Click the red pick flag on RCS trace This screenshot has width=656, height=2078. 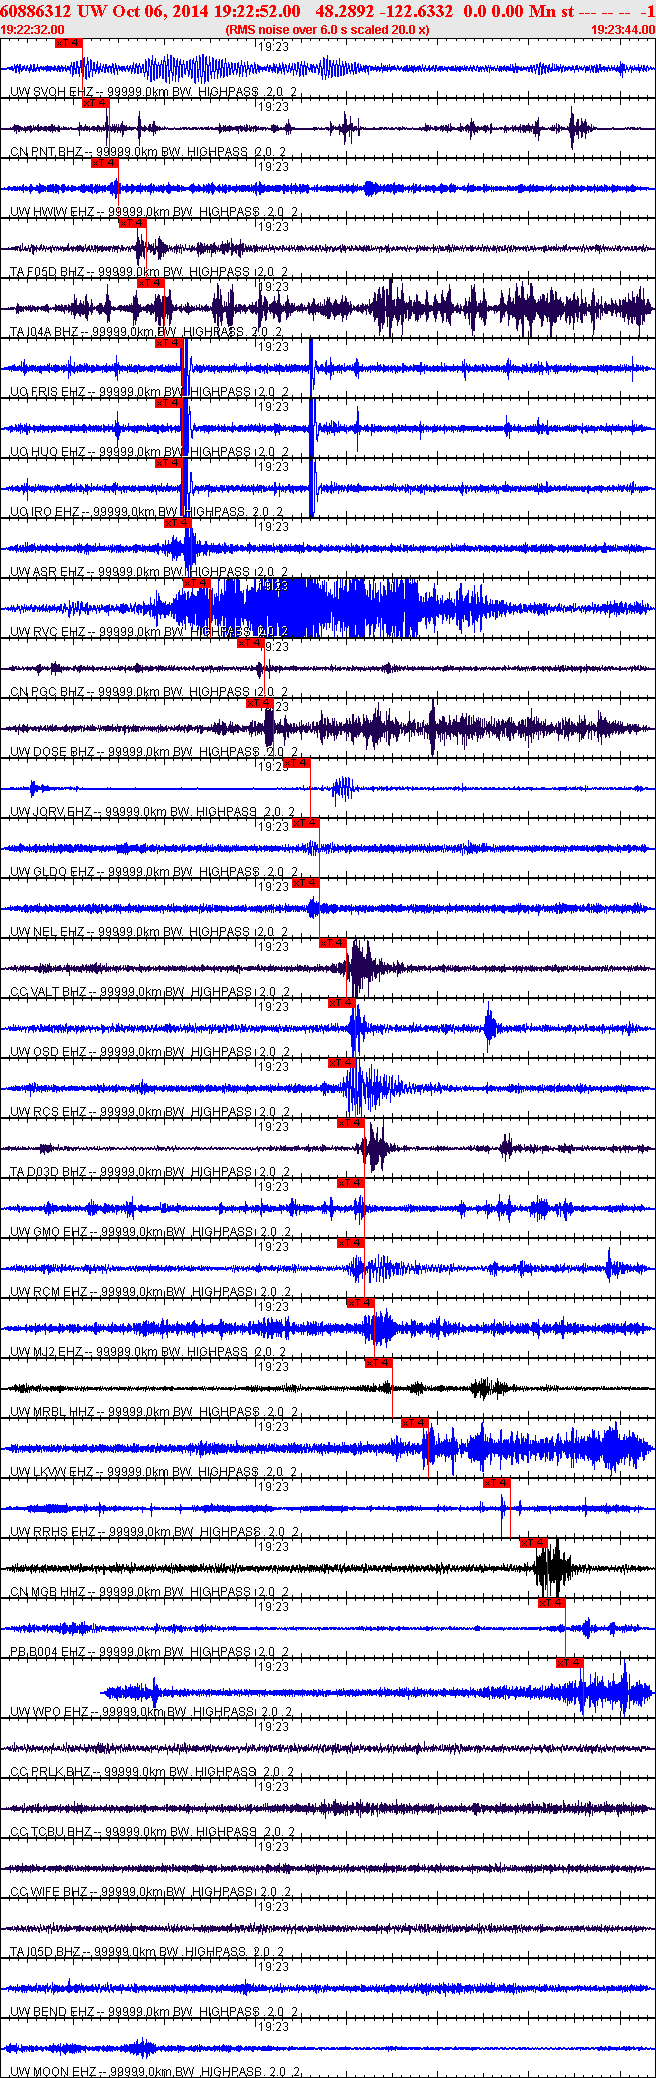[x=342, y=1063]
